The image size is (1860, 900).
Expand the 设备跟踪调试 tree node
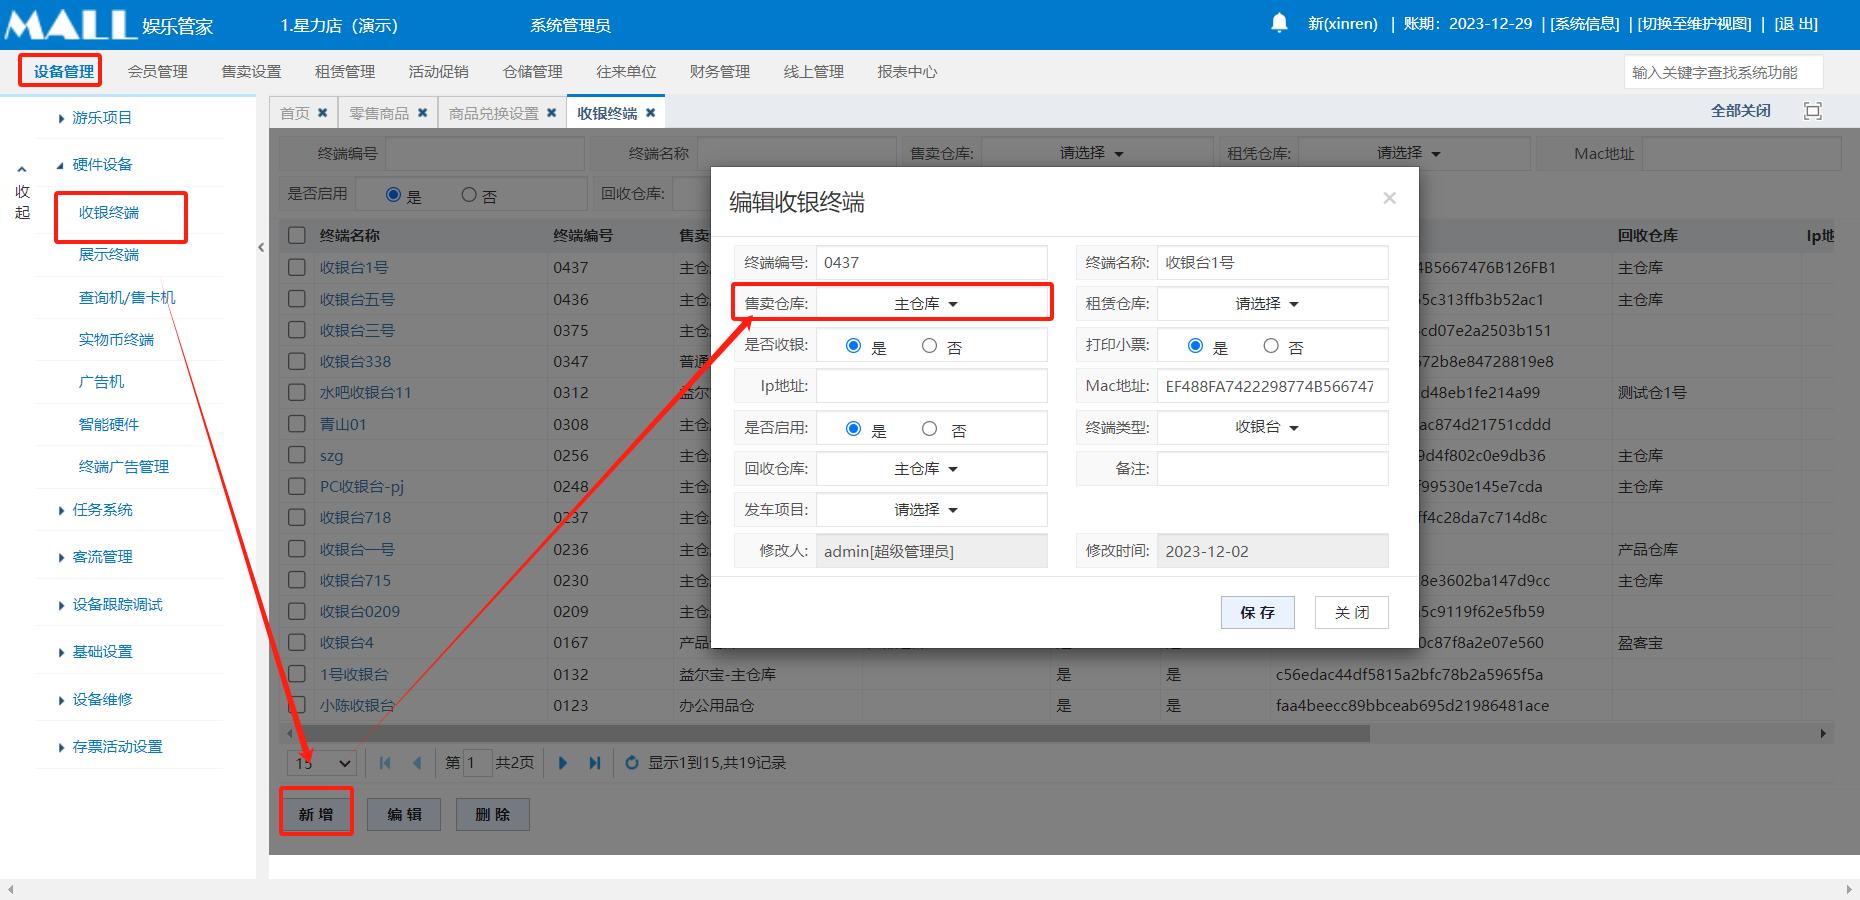[x=62, y=605]
